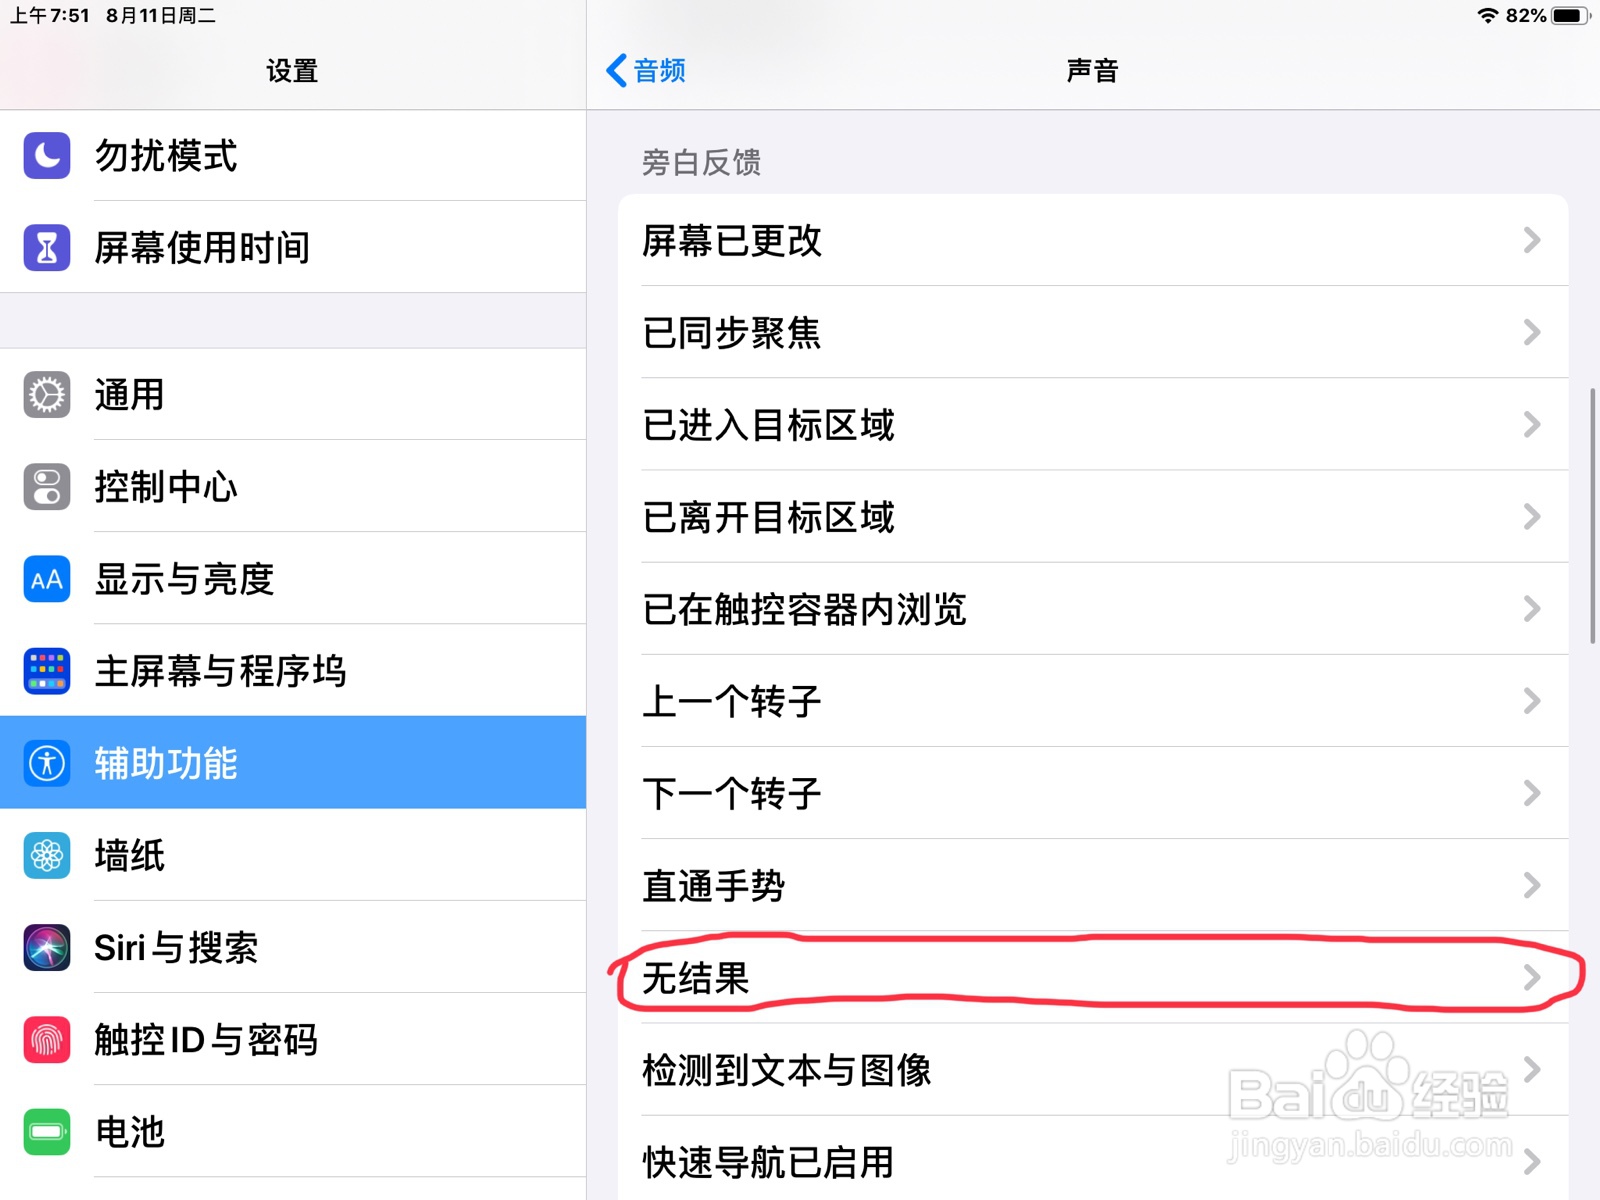Select 已进入目标区域 sound option
Viewport: 1600px width, 1200px height.
pyautogui.click(x=1093, y=424)
